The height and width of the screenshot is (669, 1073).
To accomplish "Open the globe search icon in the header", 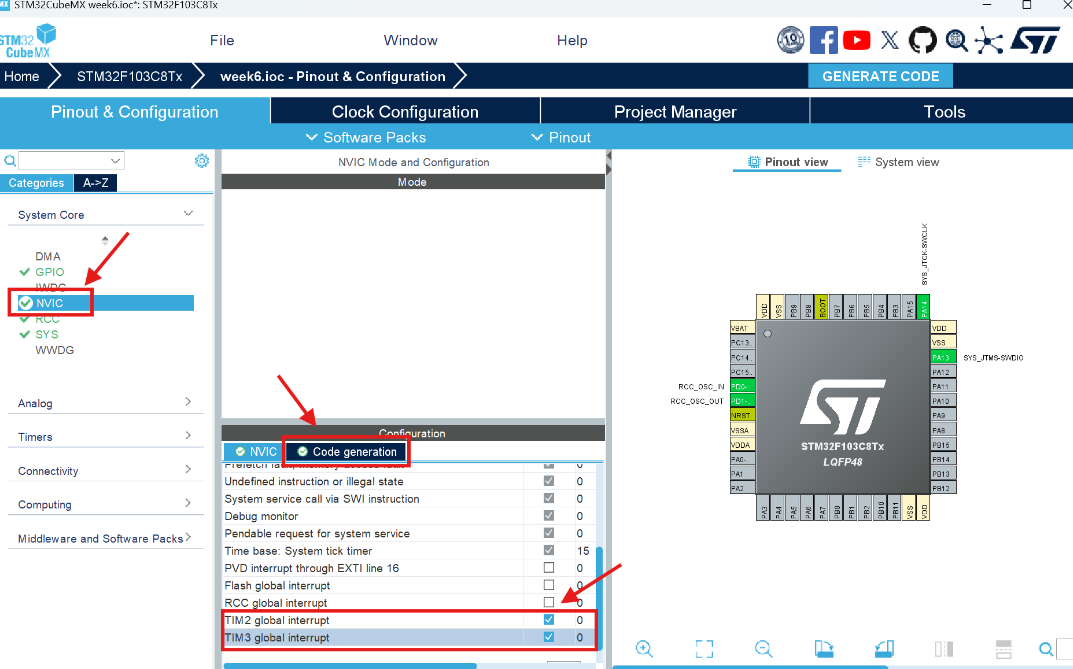I will (x=957, y=40).
